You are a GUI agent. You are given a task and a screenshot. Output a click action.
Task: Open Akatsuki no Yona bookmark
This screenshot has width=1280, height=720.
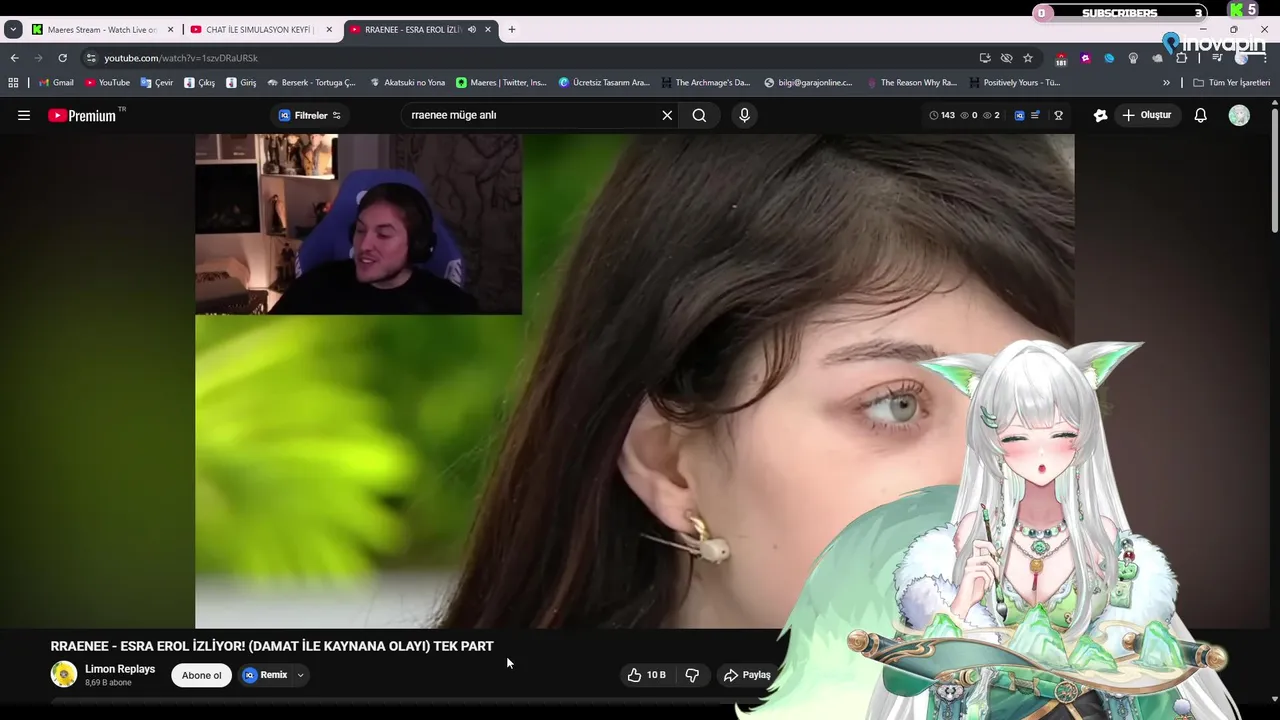407,83
